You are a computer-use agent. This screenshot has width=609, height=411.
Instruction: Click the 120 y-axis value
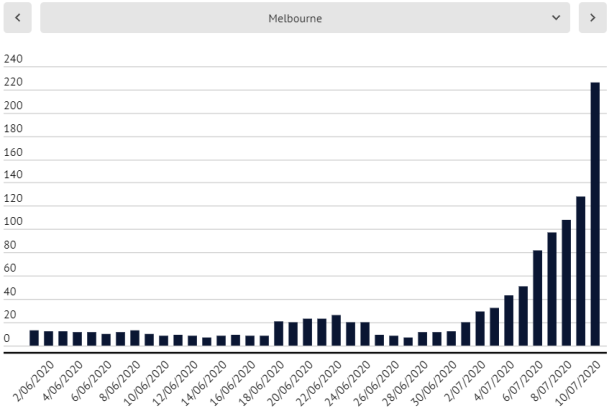[13, 199]
